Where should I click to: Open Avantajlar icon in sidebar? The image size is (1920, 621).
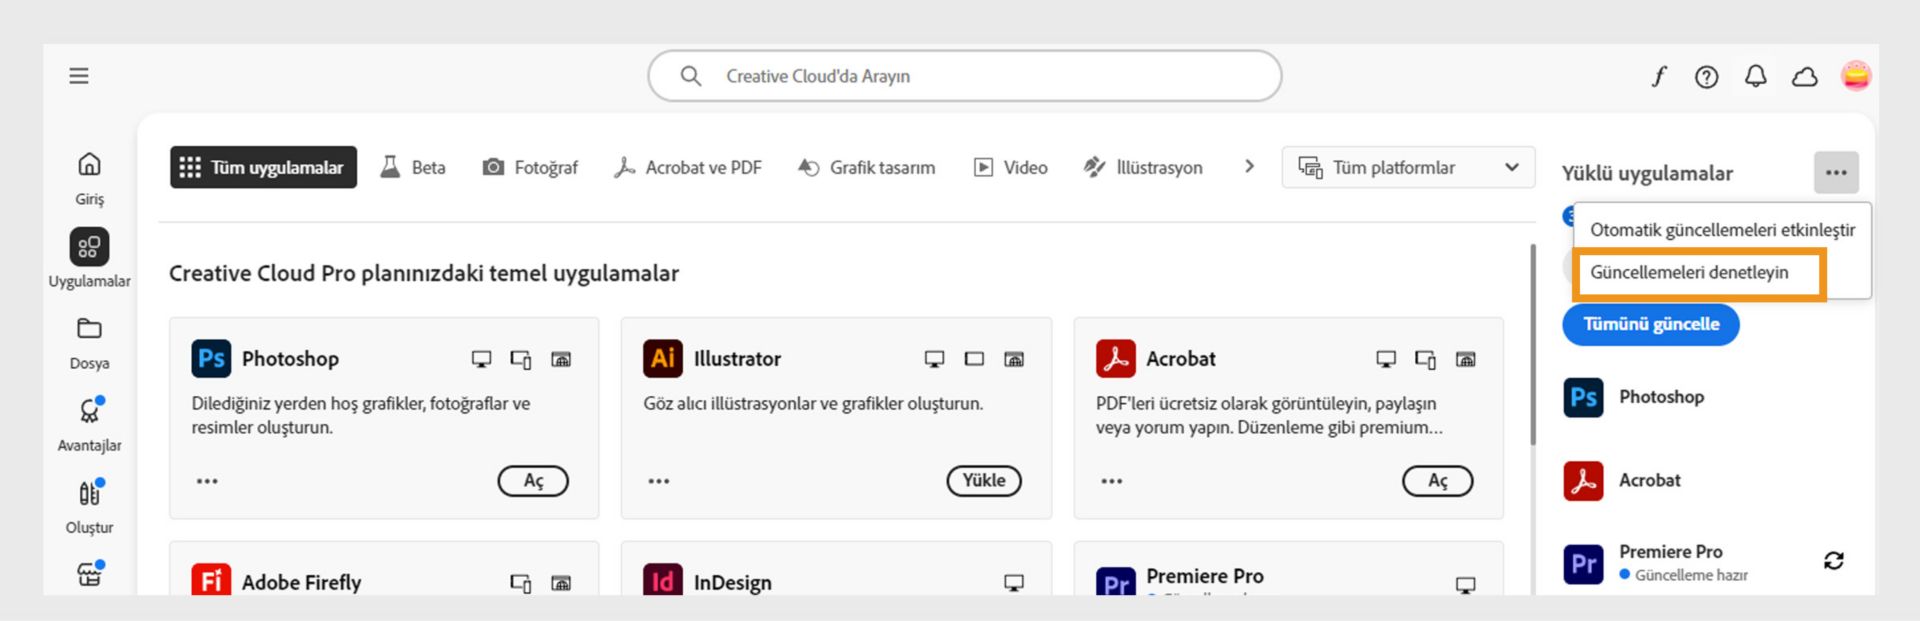[89, 411]
